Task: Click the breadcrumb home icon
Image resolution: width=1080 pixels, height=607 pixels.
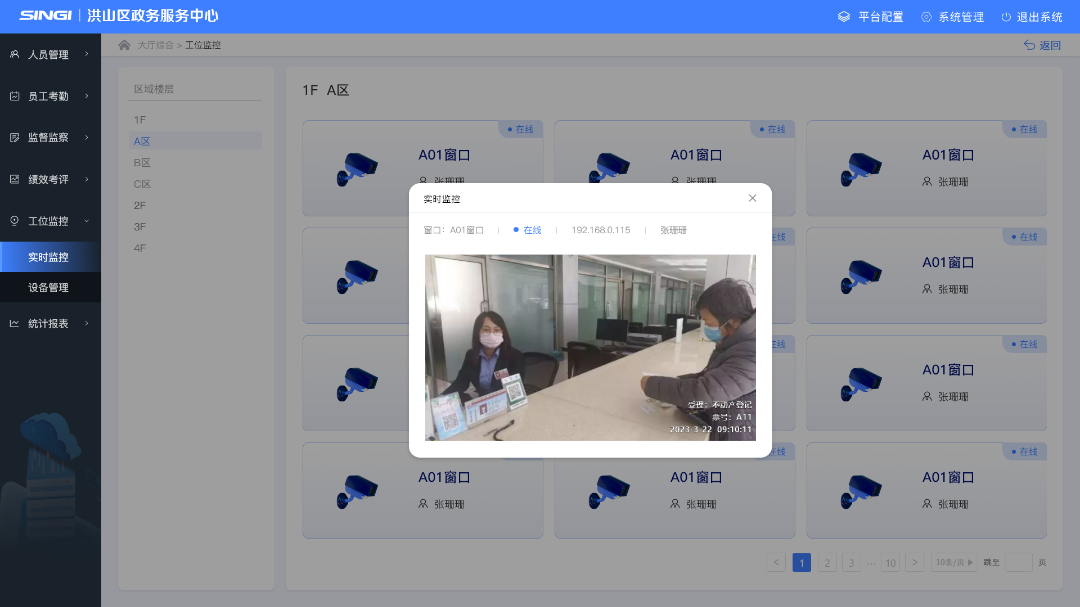Action: [x=124, y=45]
